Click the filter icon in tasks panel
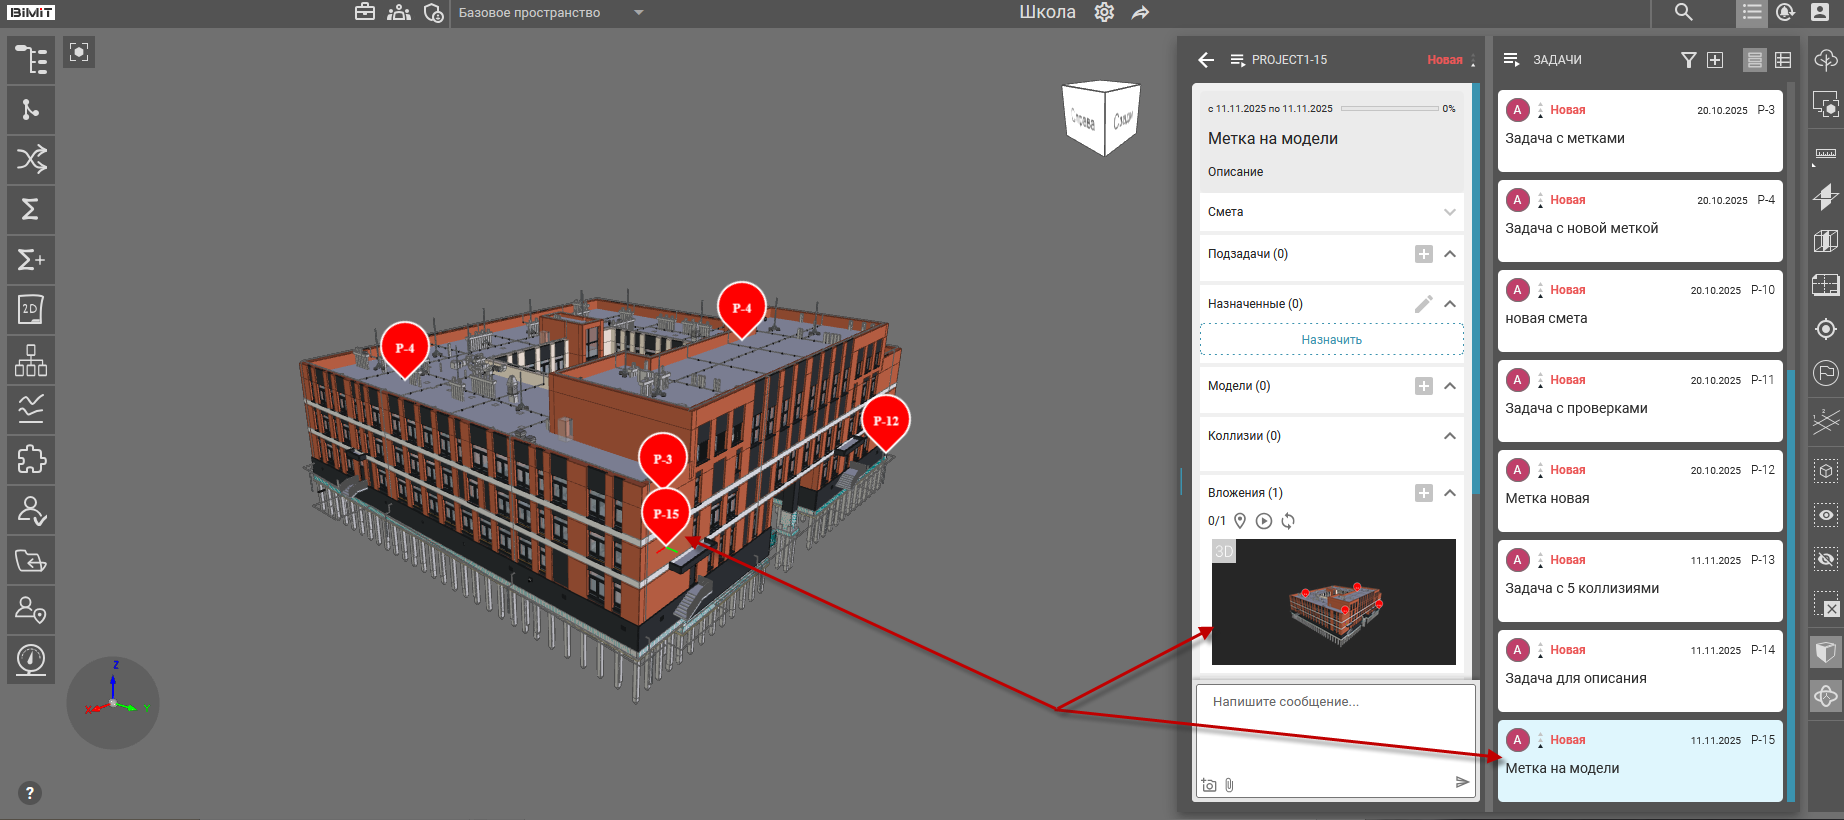The image size is (1844, 820). tap(1688, 60)
